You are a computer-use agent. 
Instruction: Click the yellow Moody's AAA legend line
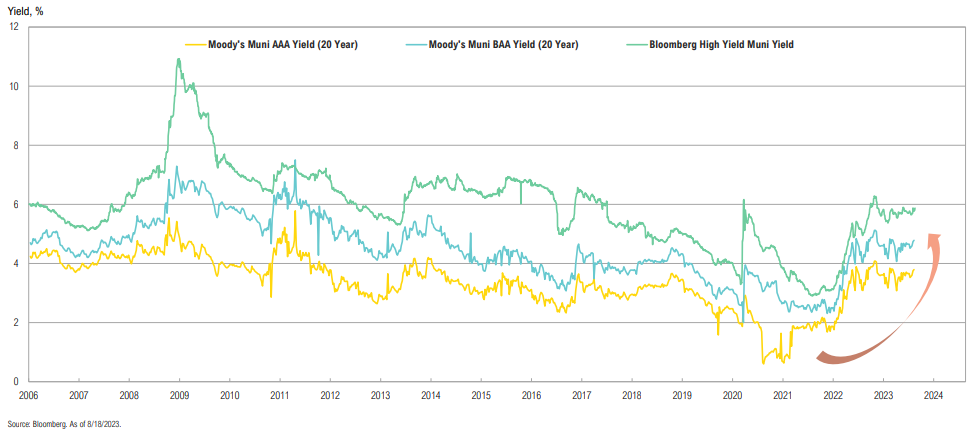click(x=195, y=45)
